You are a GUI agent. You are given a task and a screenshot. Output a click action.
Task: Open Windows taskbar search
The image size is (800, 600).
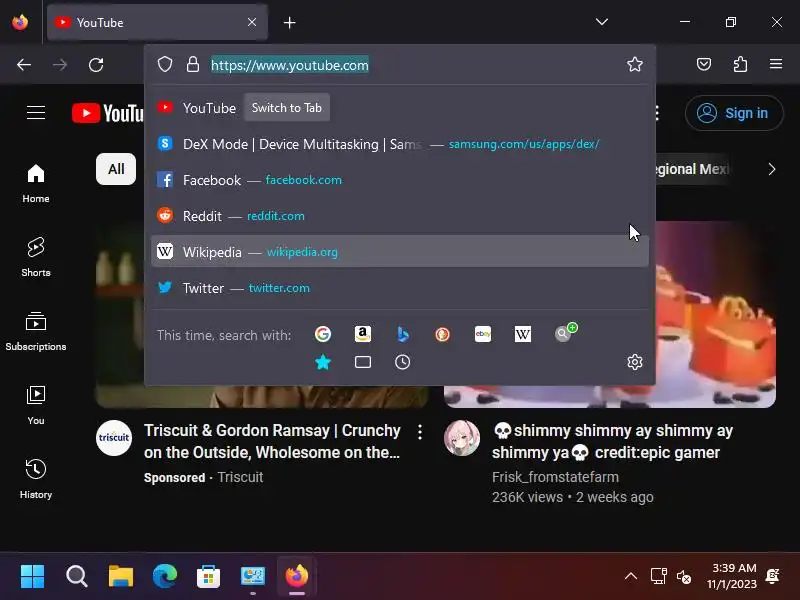(77, 576)
